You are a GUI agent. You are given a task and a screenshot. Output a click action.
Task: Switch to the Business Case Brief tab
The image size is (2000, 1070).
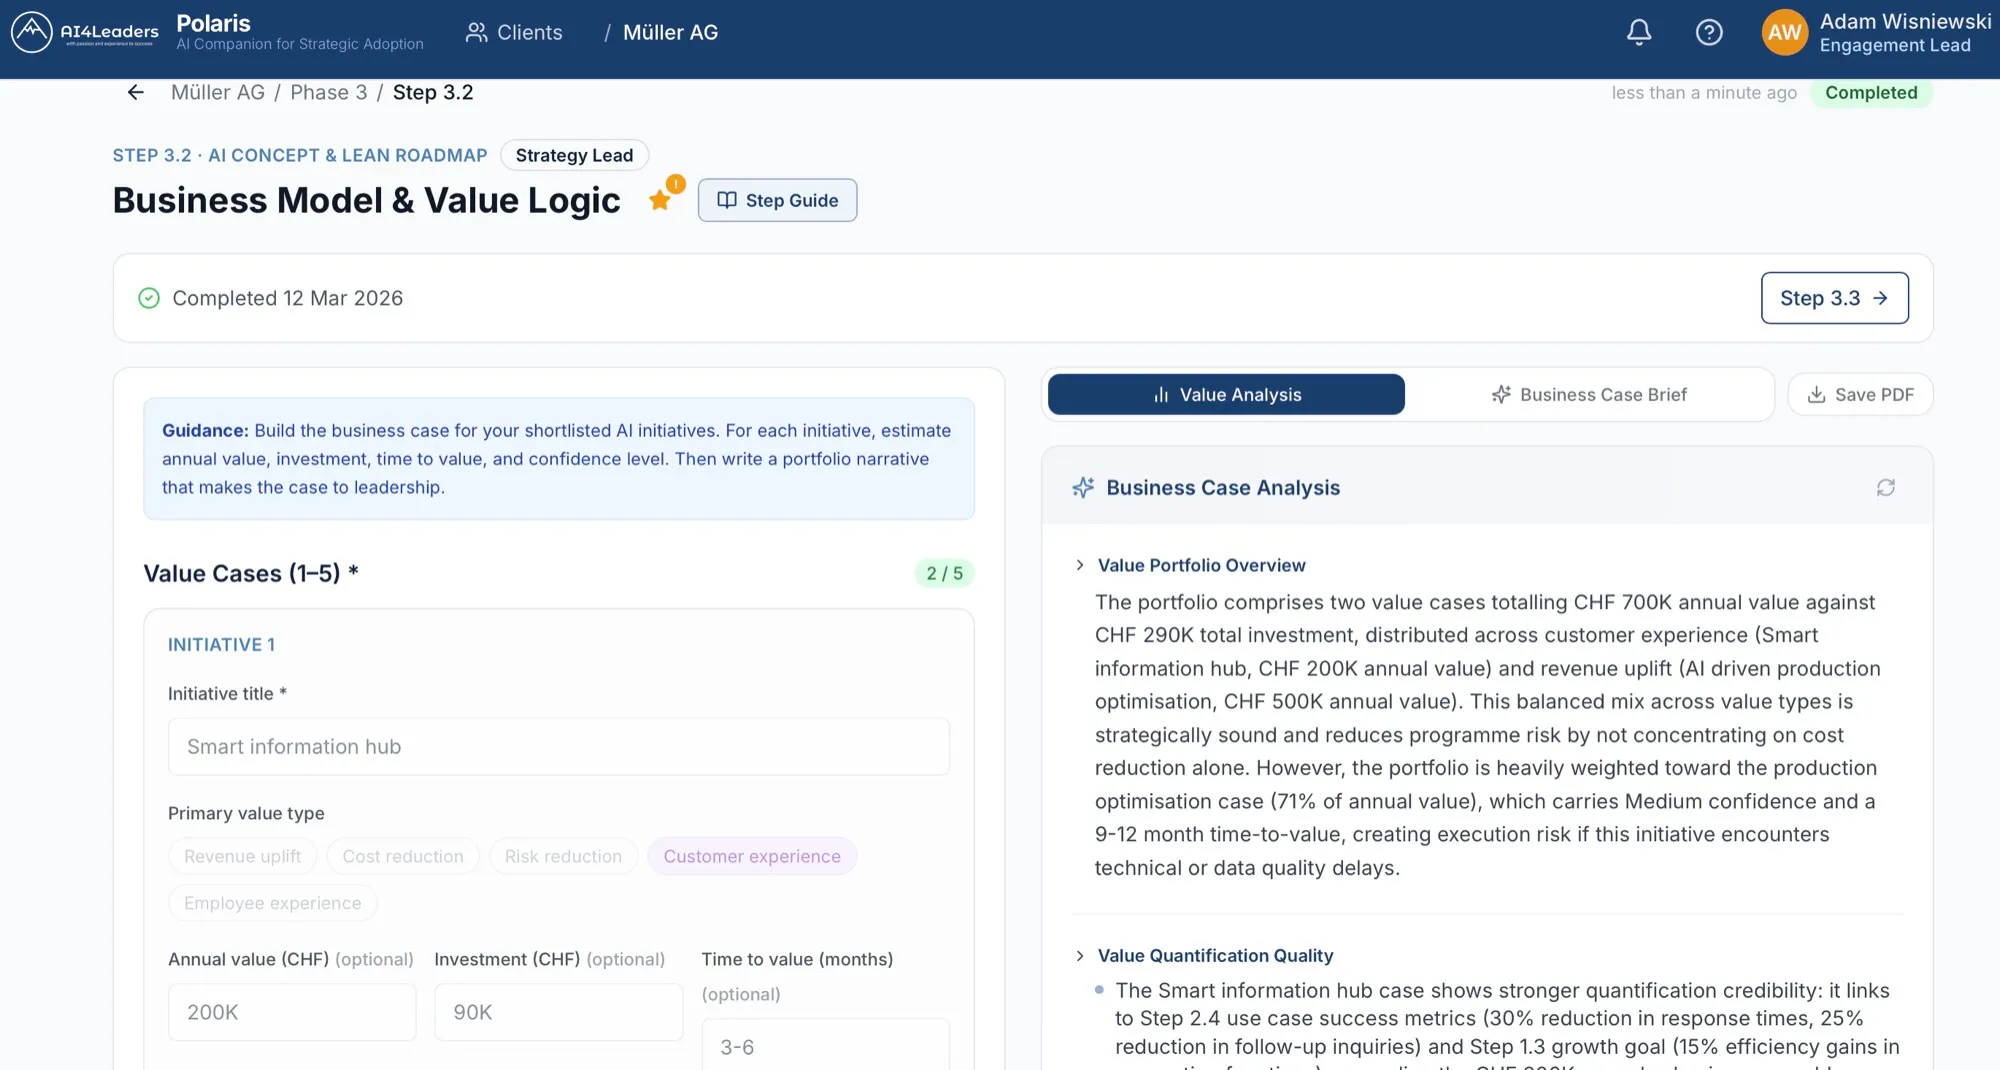(x=1588, y=394)
